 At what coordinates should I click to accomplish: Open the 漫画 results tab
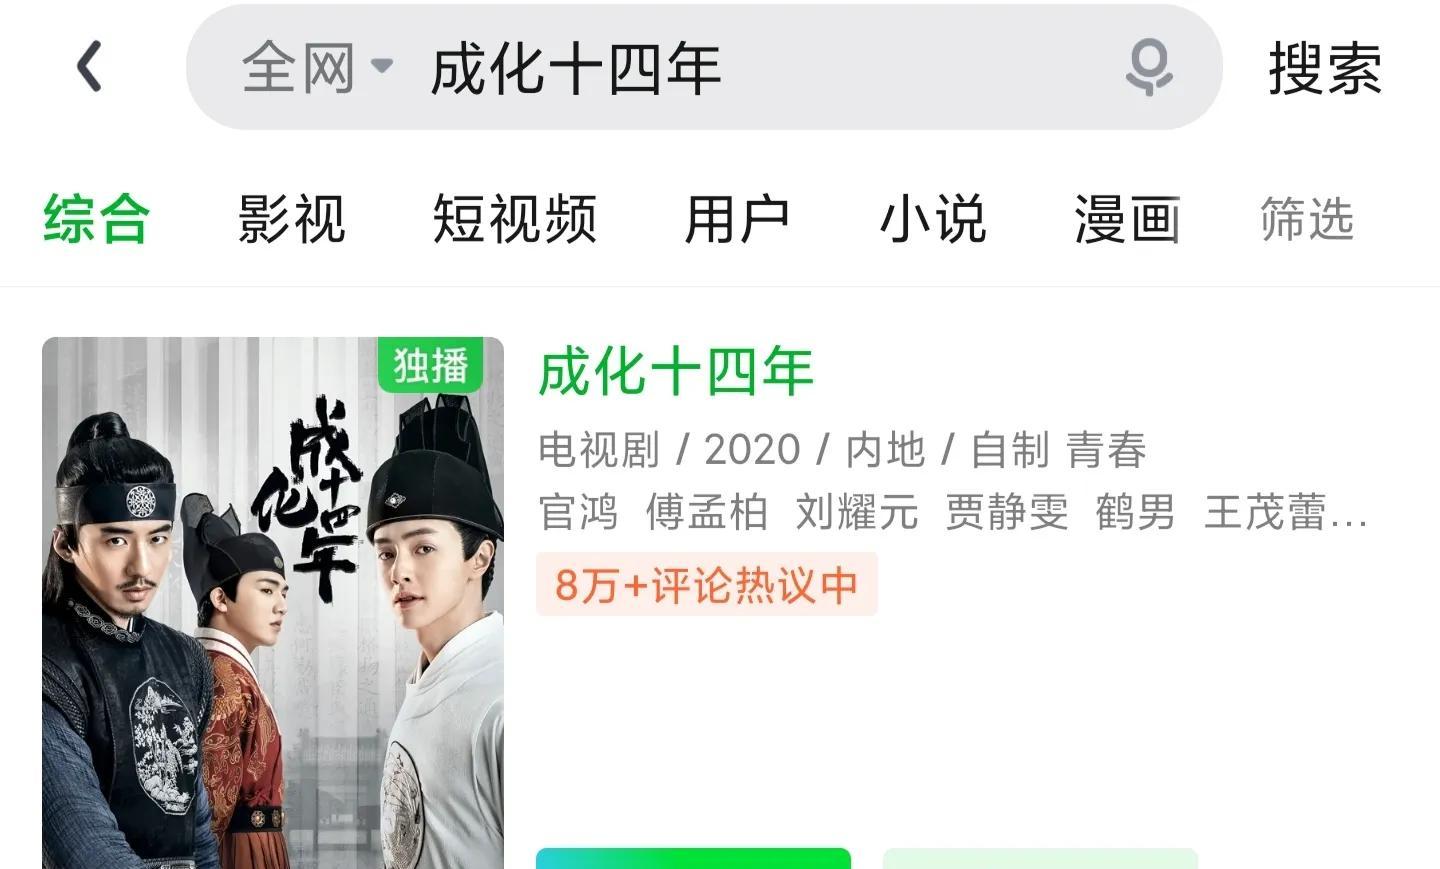point(1127,219)
